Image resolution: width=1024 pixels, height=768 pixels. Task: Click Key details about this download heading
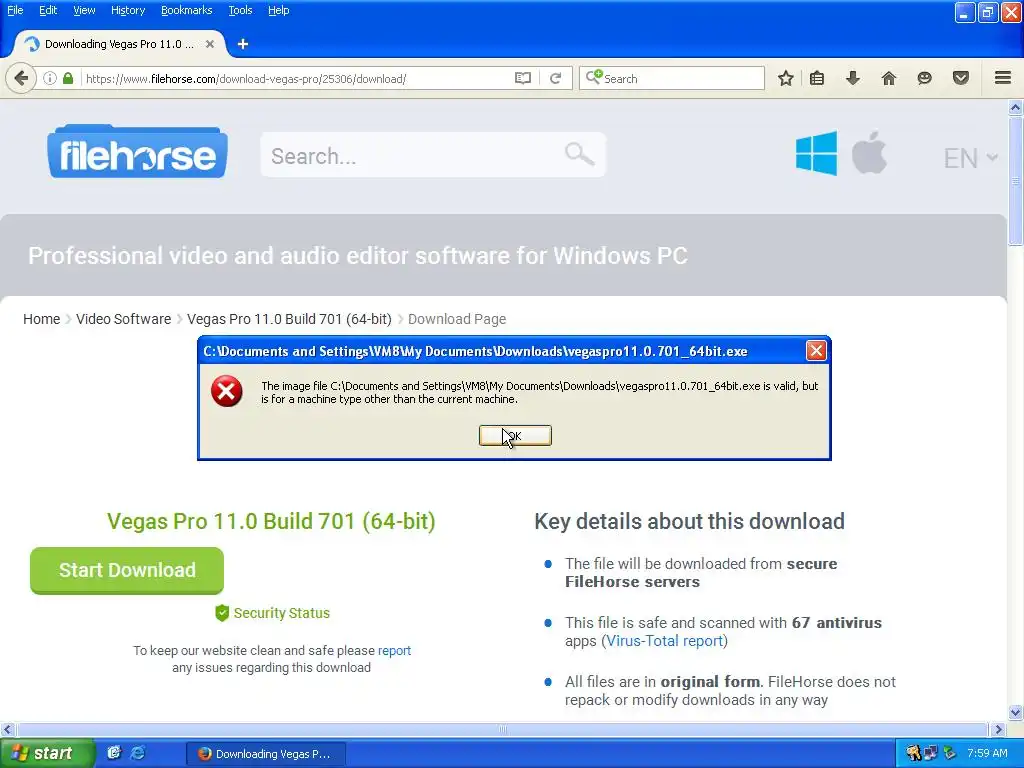tap(690, 521)
